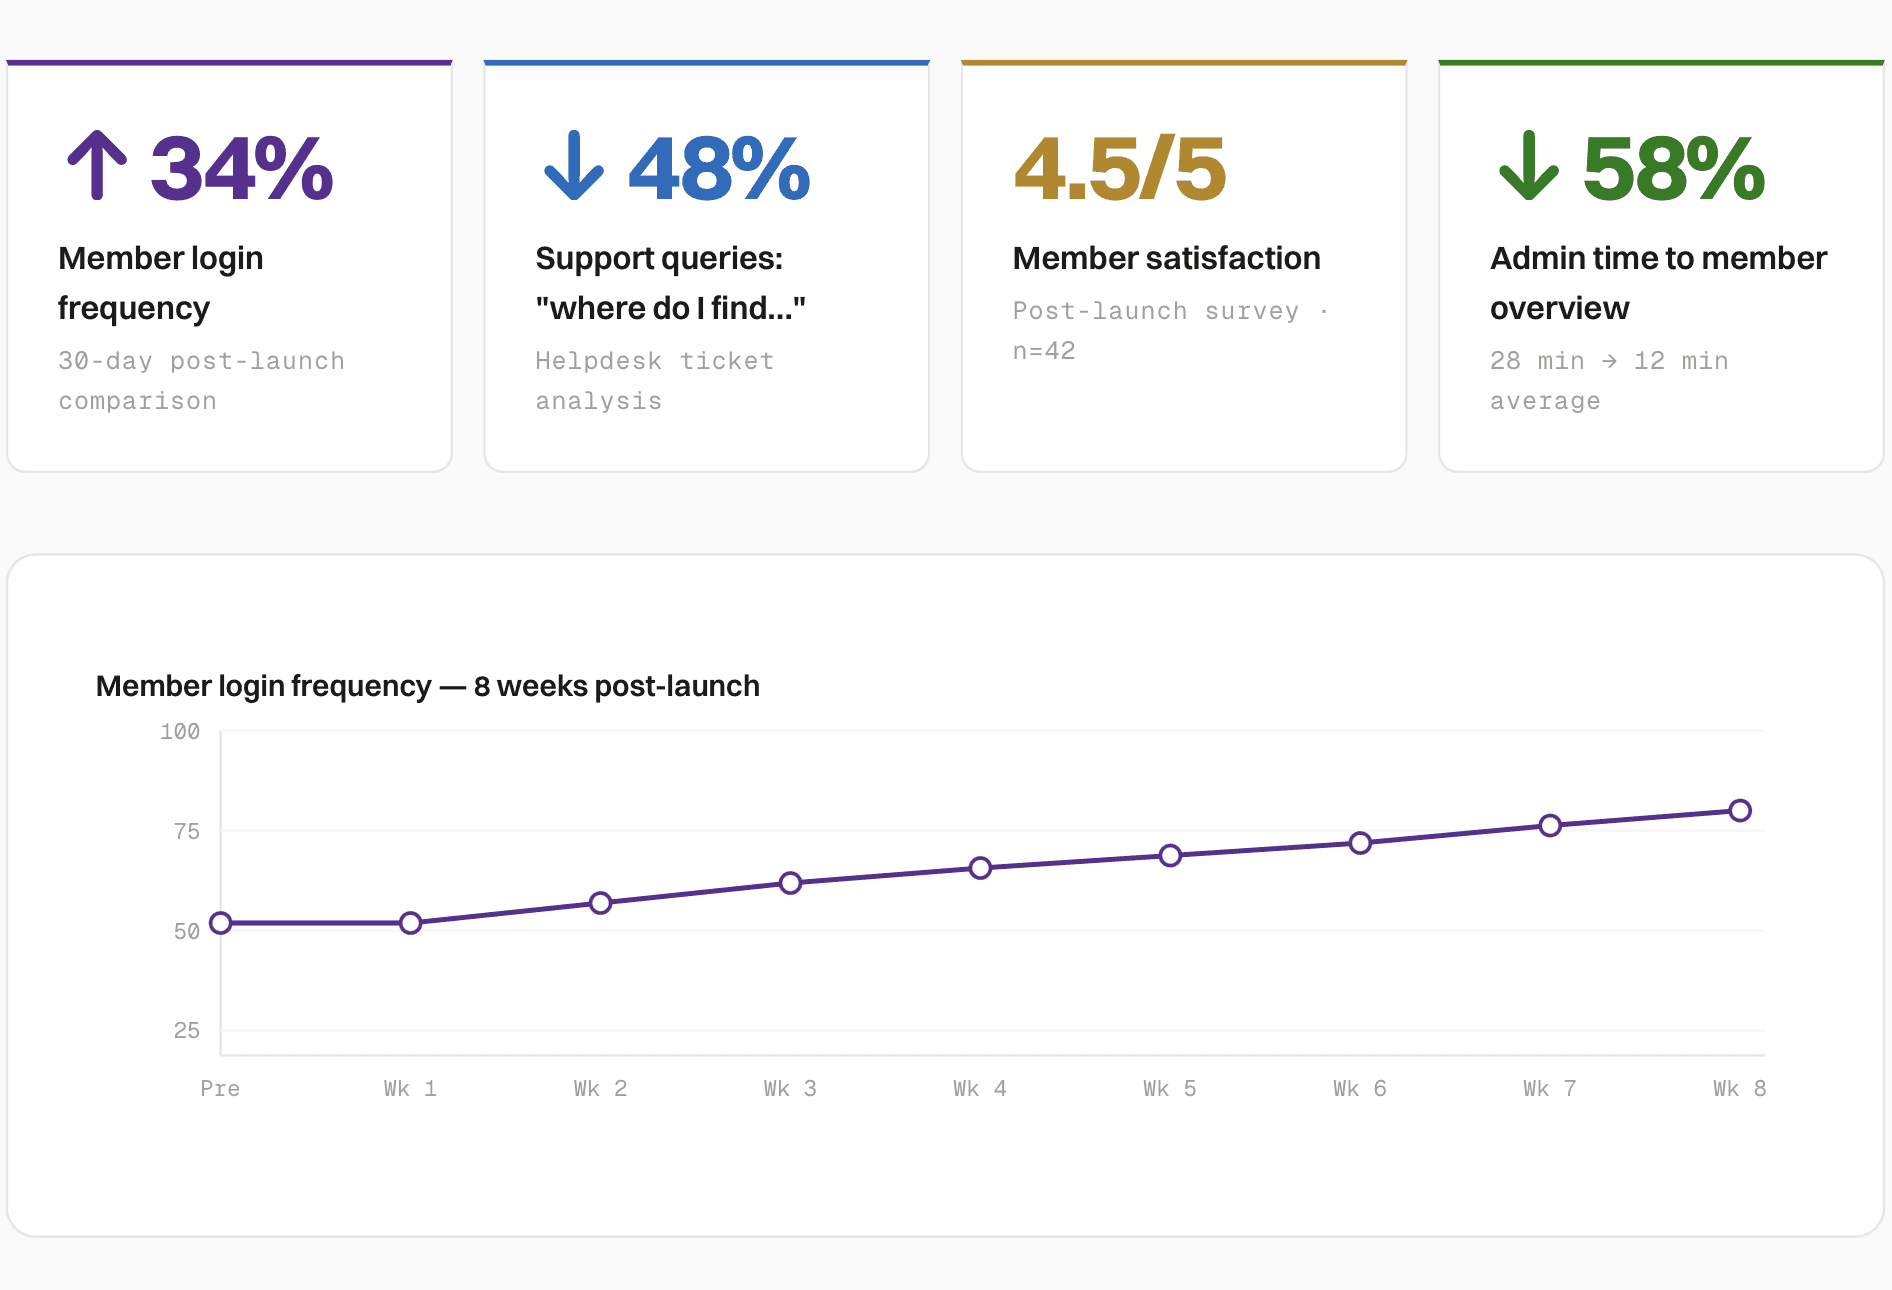Click the Wk 8 axis label
The image size is (1892, 1290).
point(1740,1089)
